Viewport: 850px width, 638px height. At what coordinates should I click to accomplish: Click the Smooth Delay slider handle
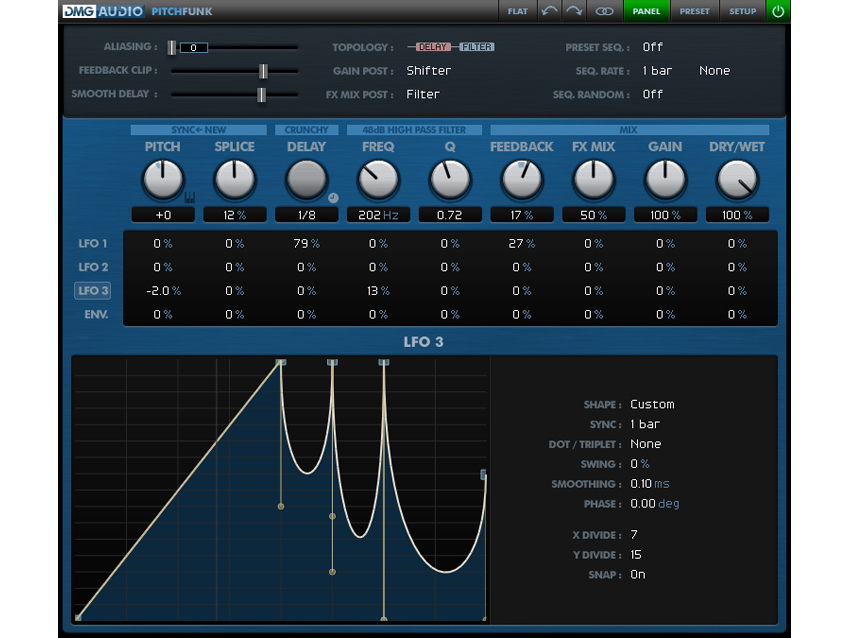tap(261, 95)
